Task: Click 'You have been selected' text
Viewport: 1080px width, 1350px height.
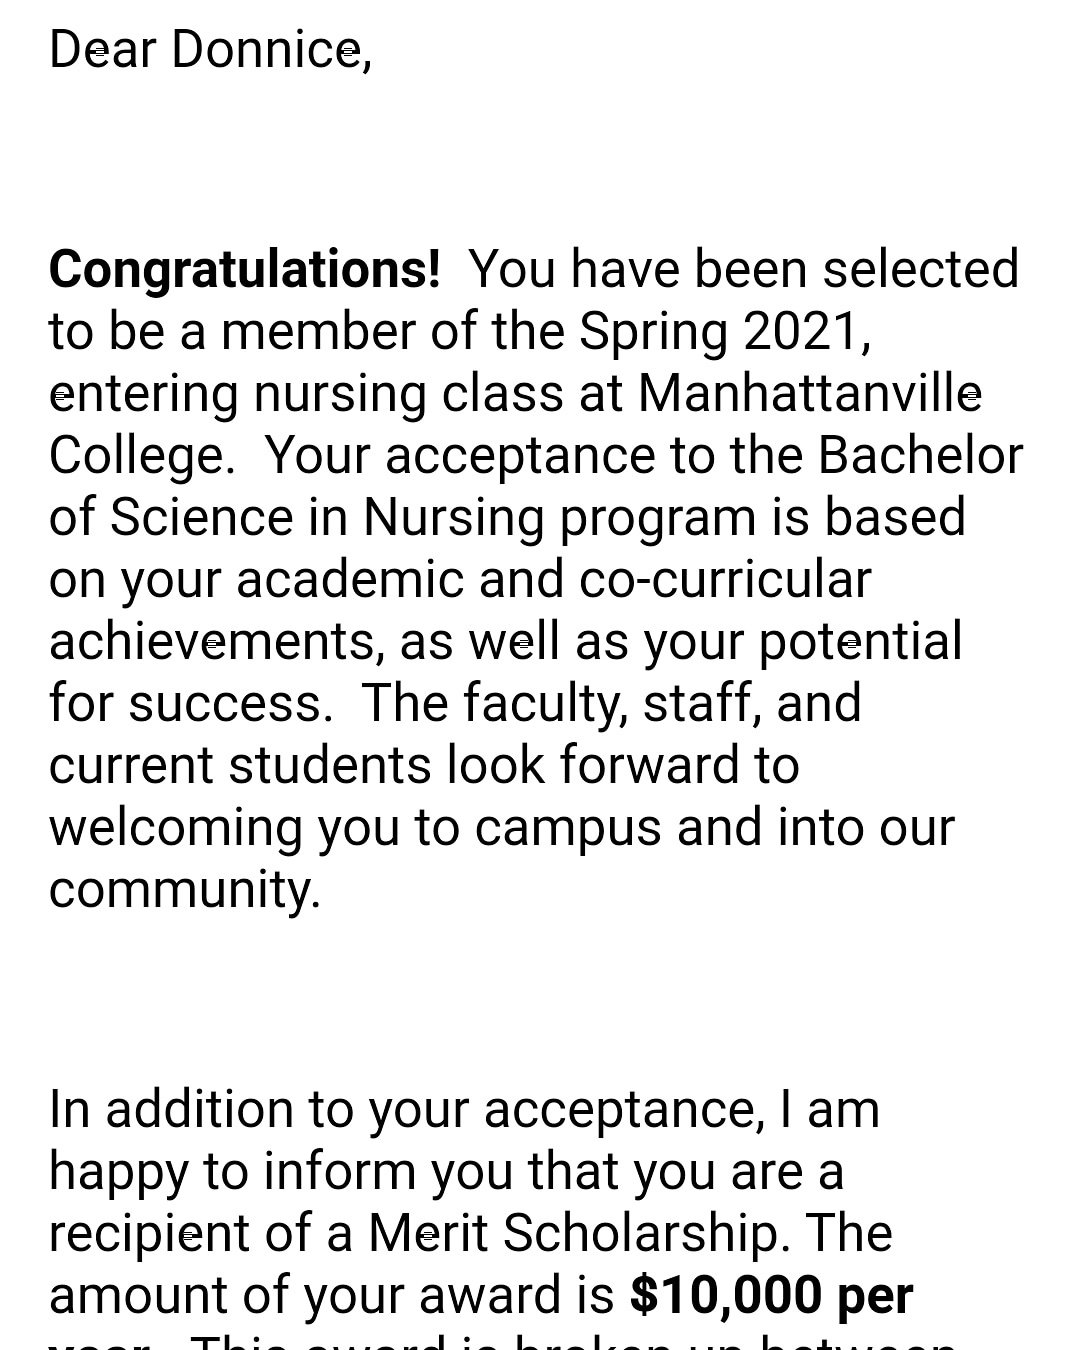Action: coord(744,270)
